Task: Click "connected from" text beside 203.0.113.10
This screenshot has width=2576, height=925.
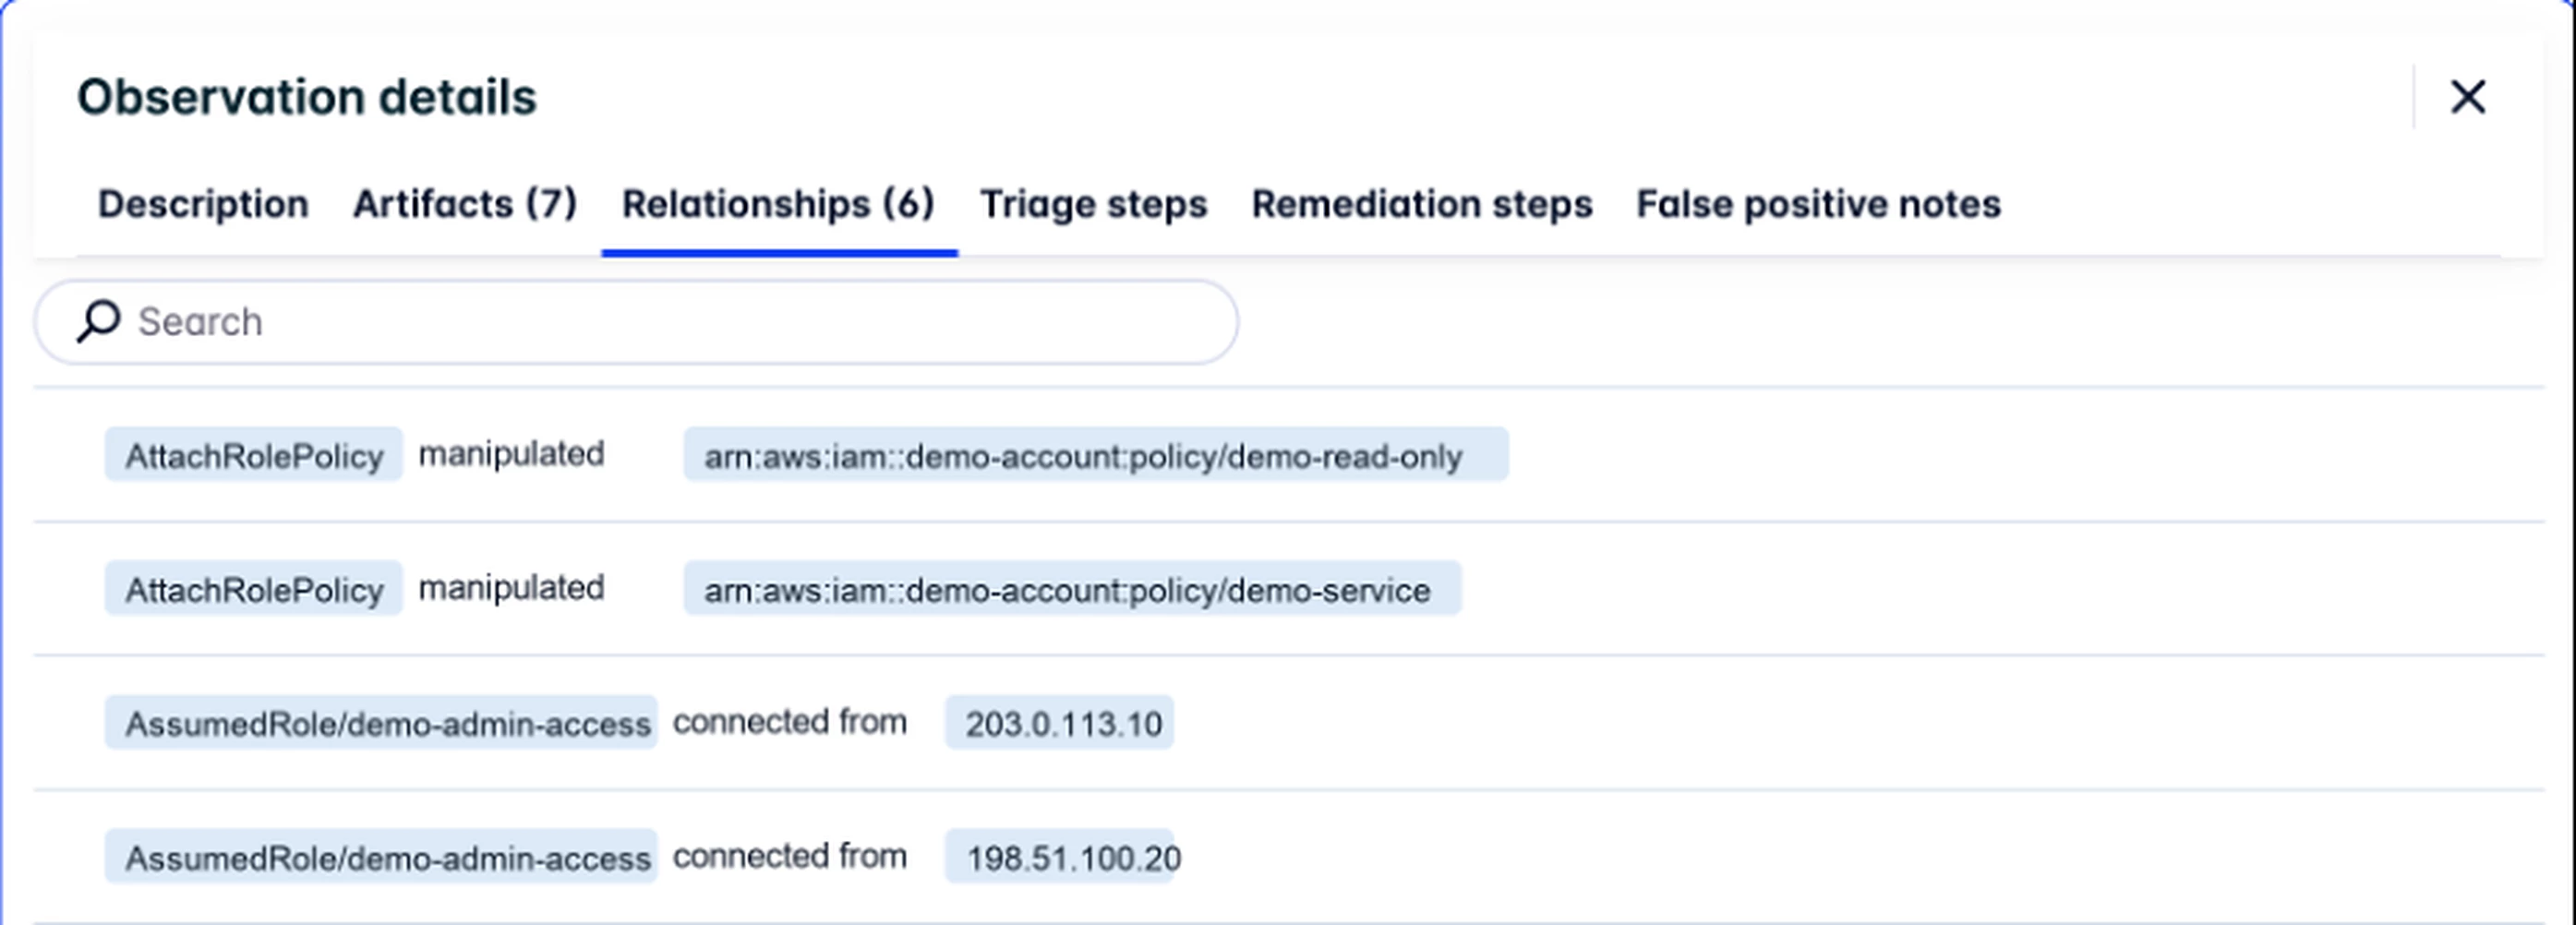Action: (790, 721)
